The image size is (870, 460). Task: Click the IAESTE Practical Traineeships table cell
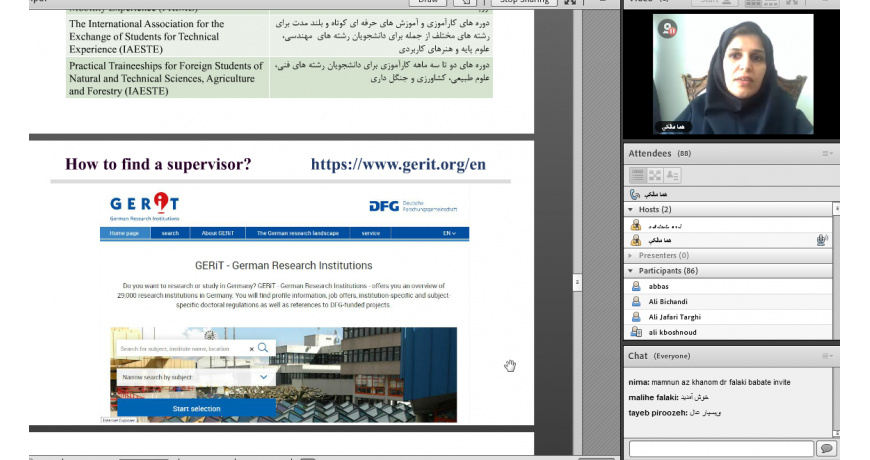[x=168, y=78]
